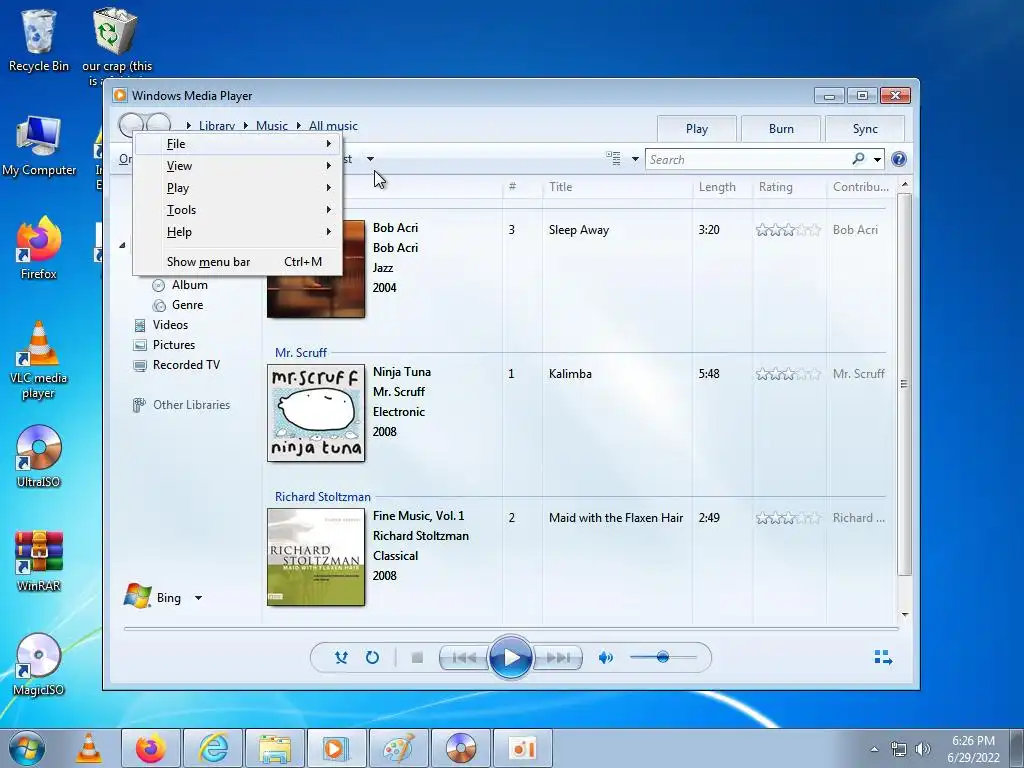Sort by Contributing artist column header
Viewport: 1024px width, 768px height.
[861, 187]
